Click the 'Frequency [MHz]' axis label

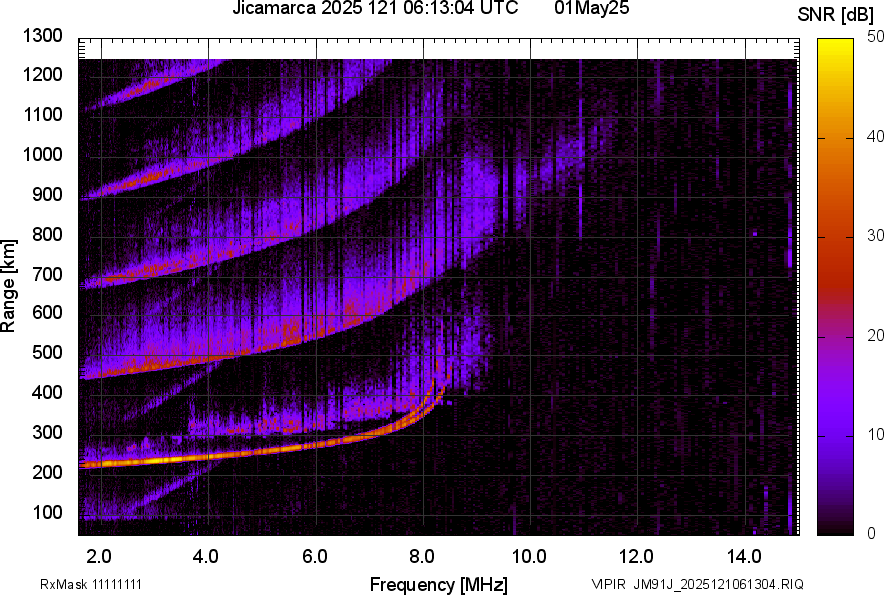[x=439, y=585]
